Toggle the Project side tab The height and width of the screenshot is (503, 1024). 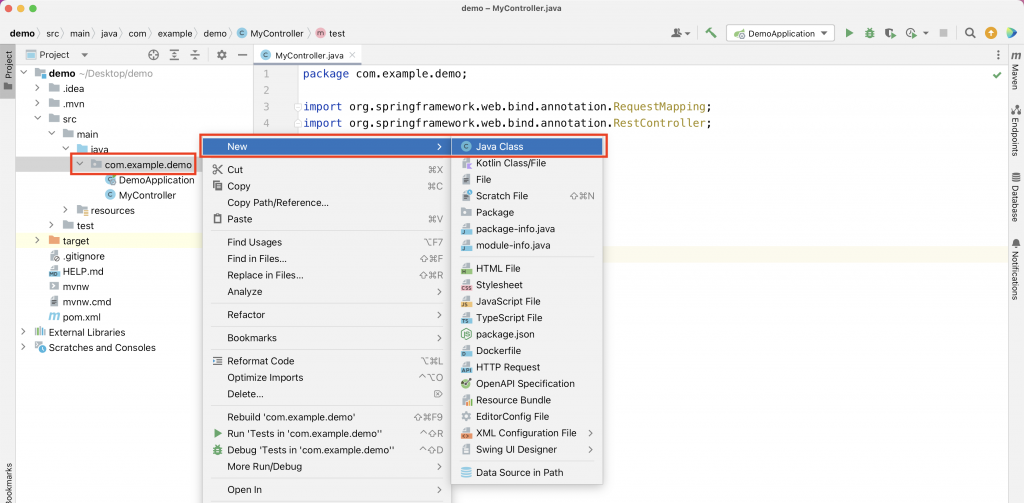8,72
